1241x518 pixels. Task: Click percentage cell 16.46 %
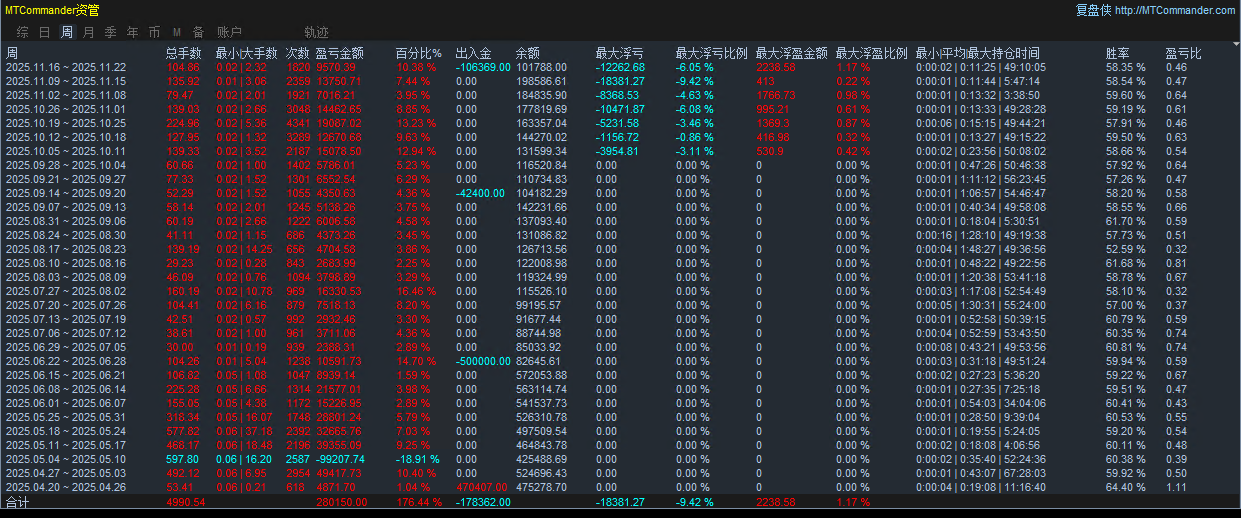click(x=415, y=291)
